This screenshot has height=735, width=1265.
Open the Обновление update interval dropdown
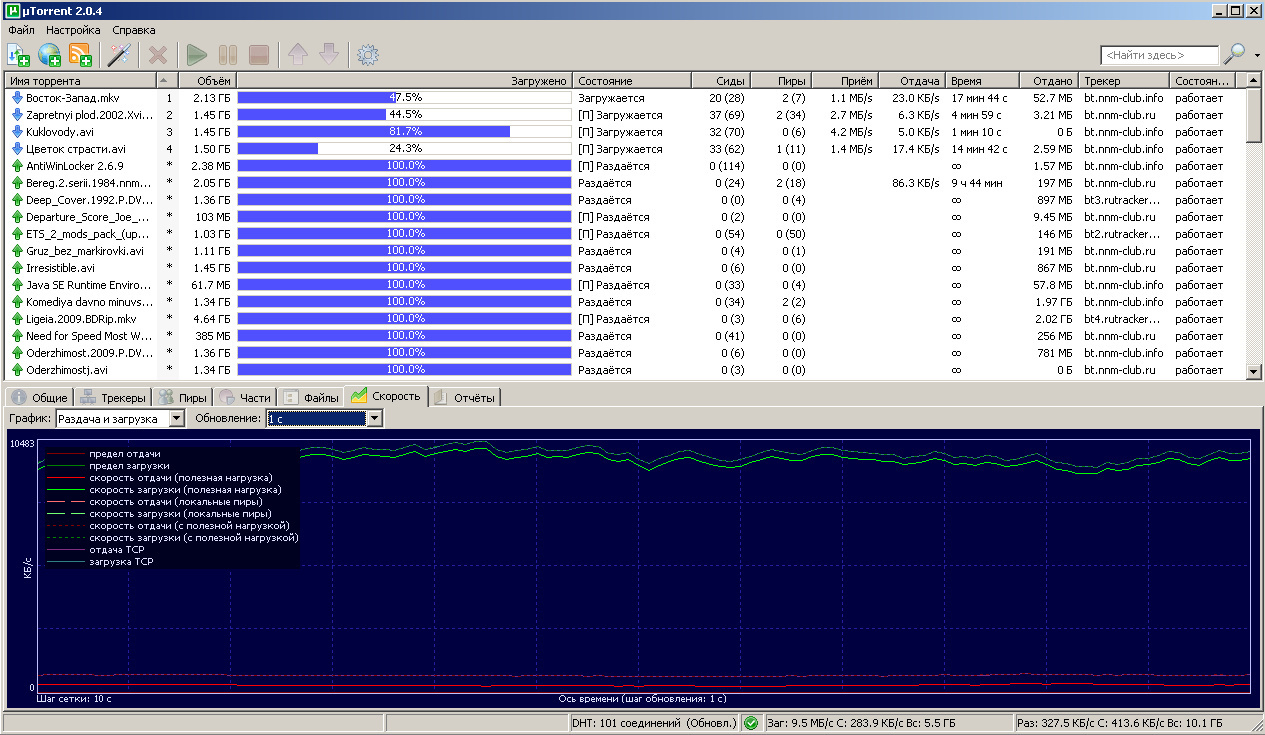click(374, 418)
